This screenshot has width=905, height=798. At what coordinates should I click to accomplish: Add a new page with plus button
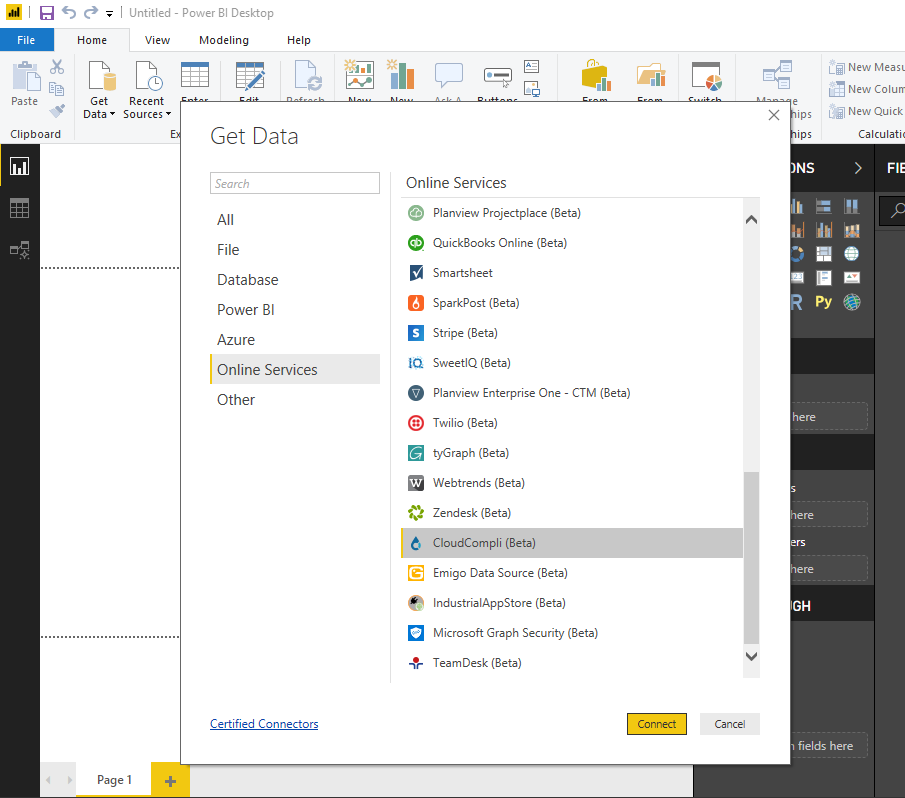170,781
